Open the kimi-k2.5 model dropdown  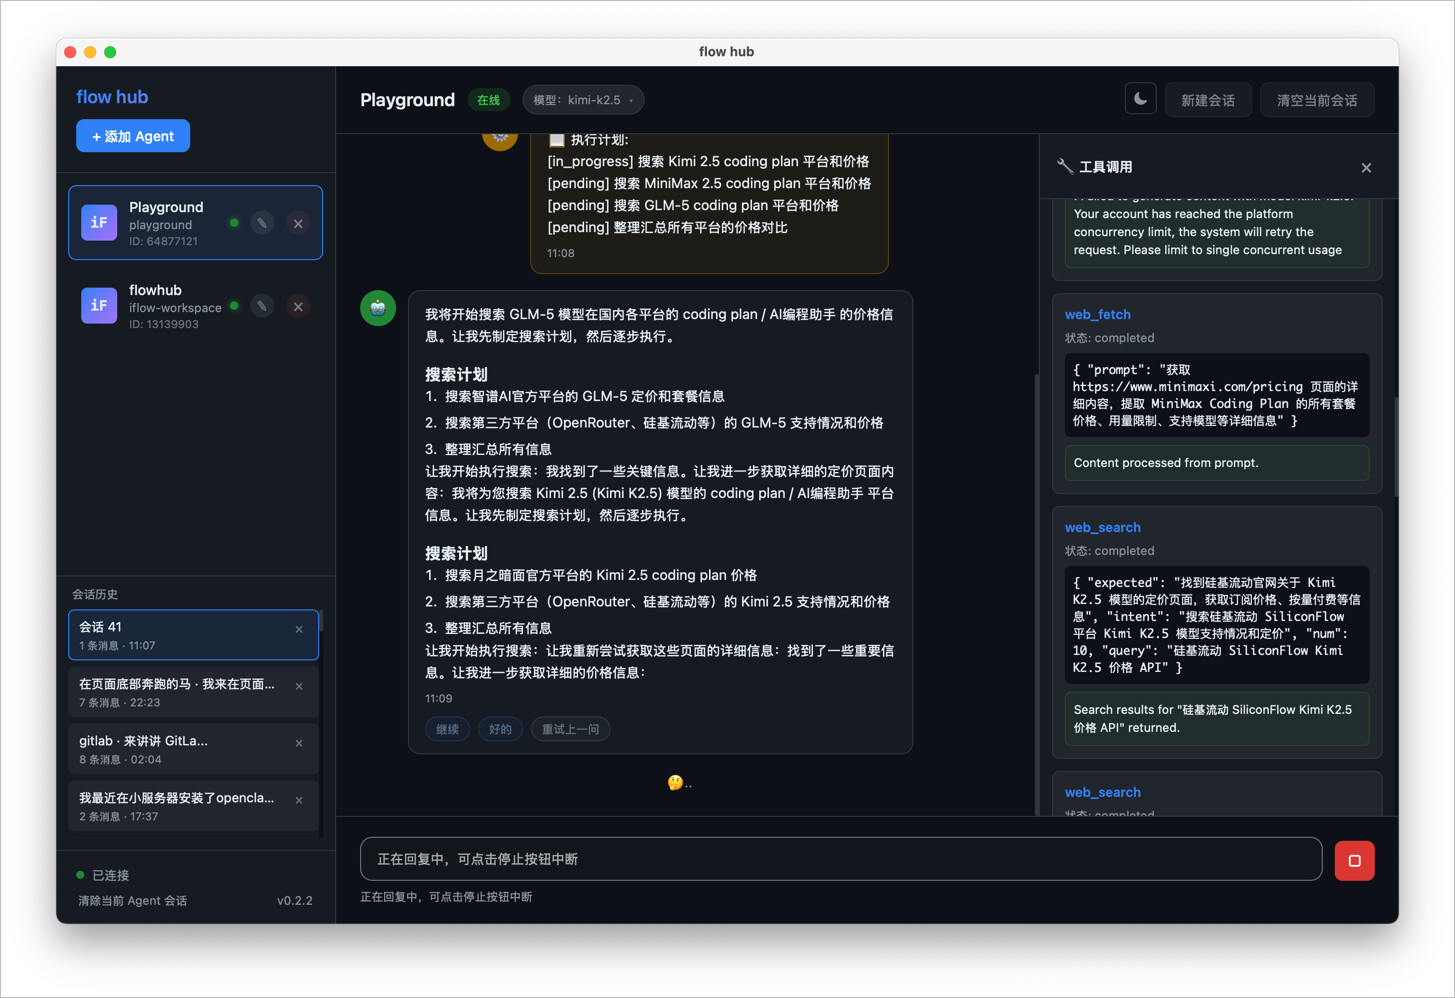coord(583,100)
